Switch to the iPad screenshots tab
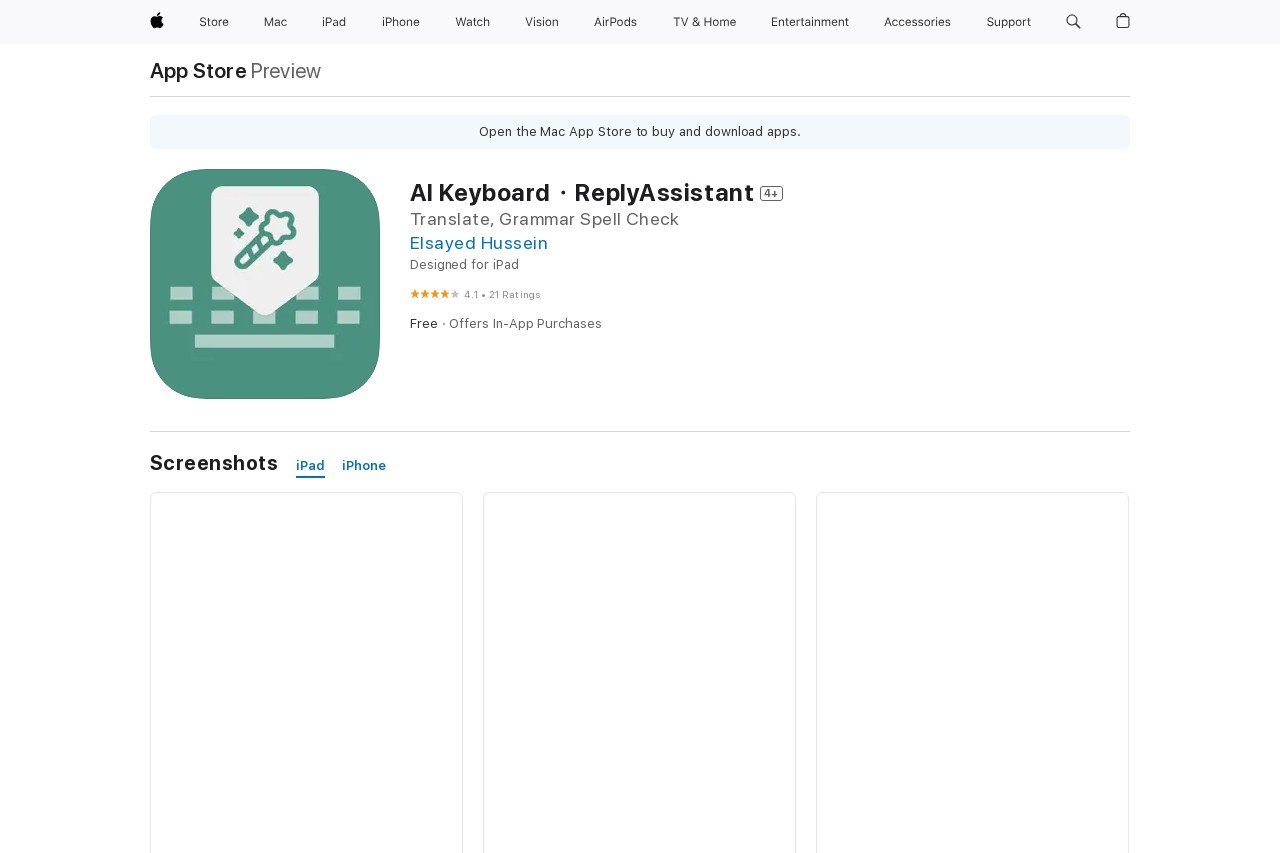The width and height of the screenshot is (1280, 853). [x=310, y=466]
